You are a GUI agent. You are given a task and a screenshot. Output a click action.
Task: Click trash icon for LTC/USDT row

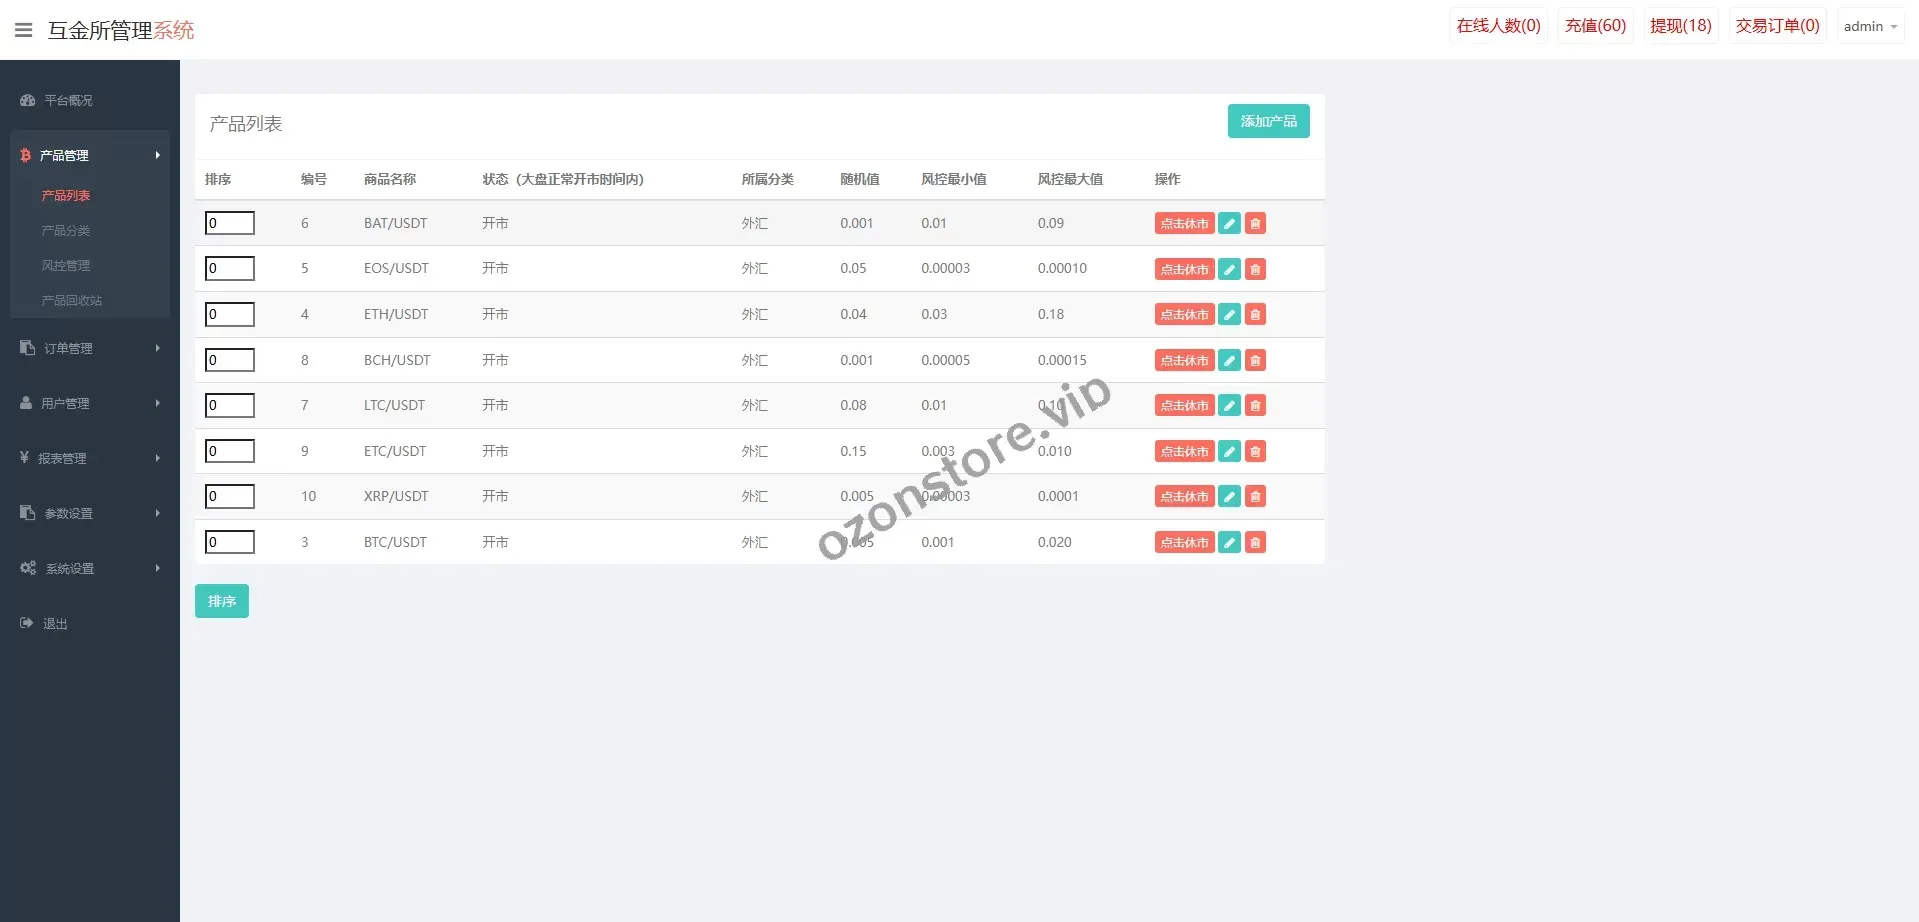(x=1255, y=405)
